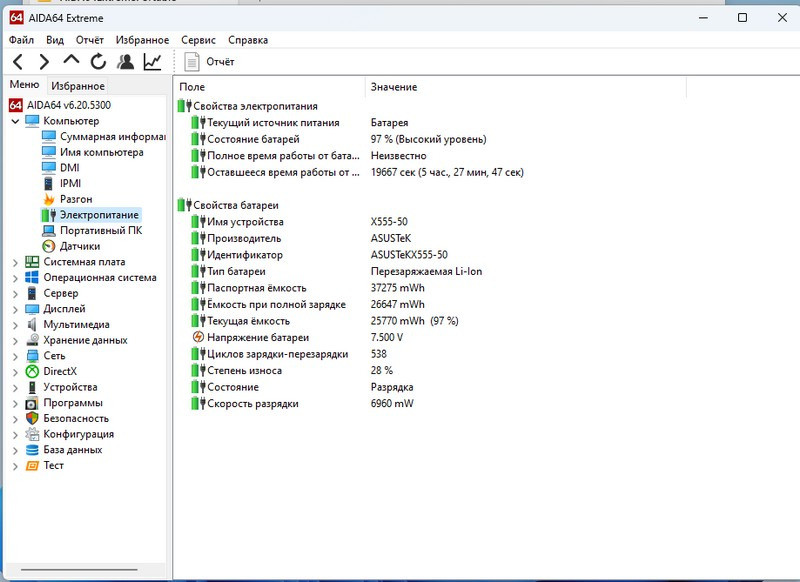Expand the Сеть tree node
This screenshot has width=800, height=582.
pos(15,357)
